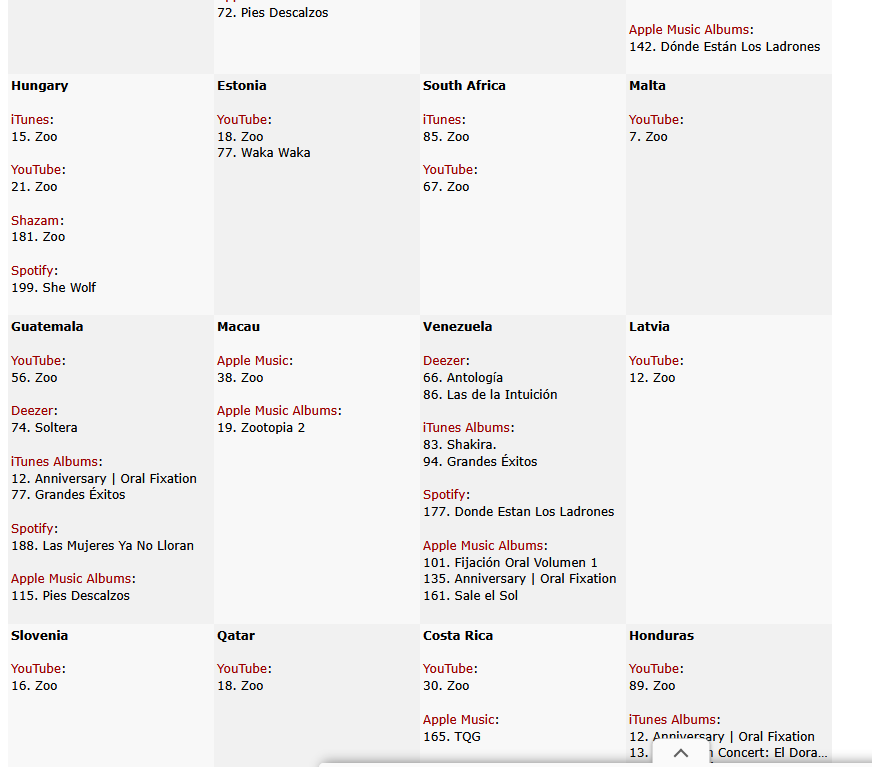Click the Apple Music link under Macau
The height and width of the screenshot is (767, 872).
tap(253, 360)
